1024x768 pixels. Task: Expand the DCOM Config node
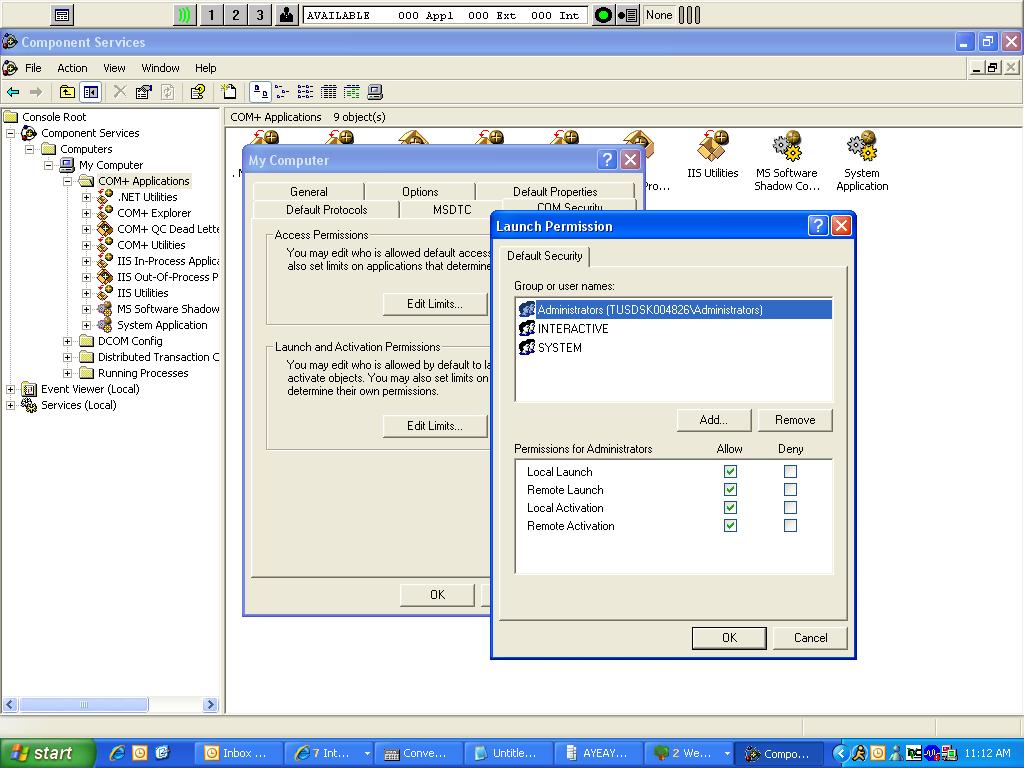pyautogui.click(x=67, y=341)
